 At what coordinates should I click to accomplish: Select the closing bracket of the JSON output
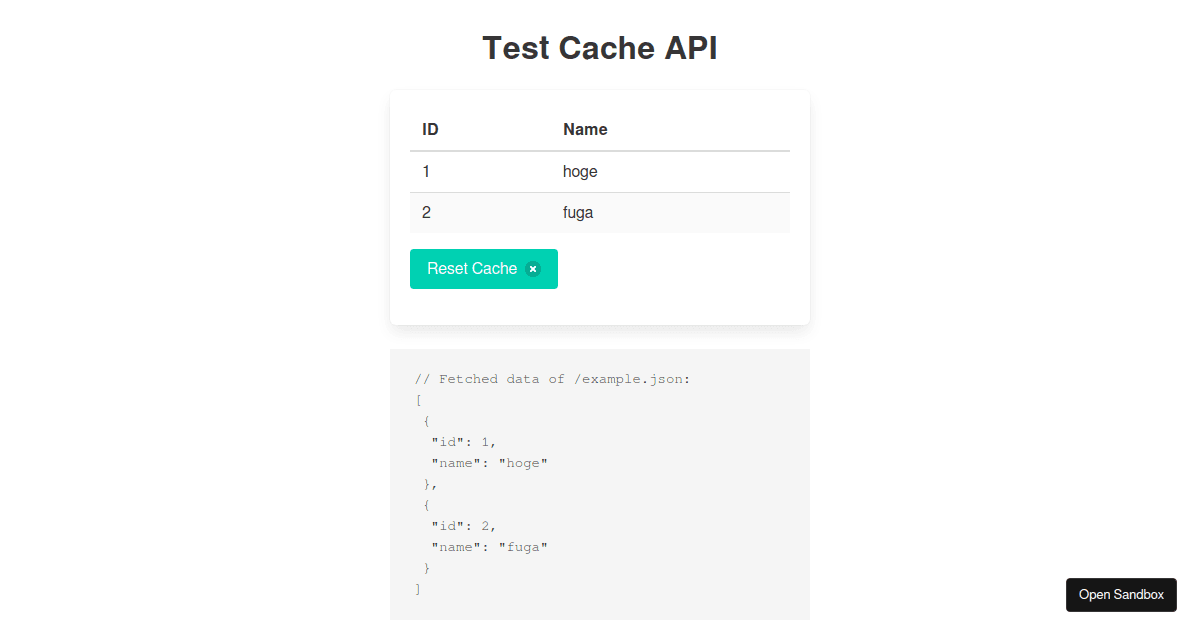(417, 588)
